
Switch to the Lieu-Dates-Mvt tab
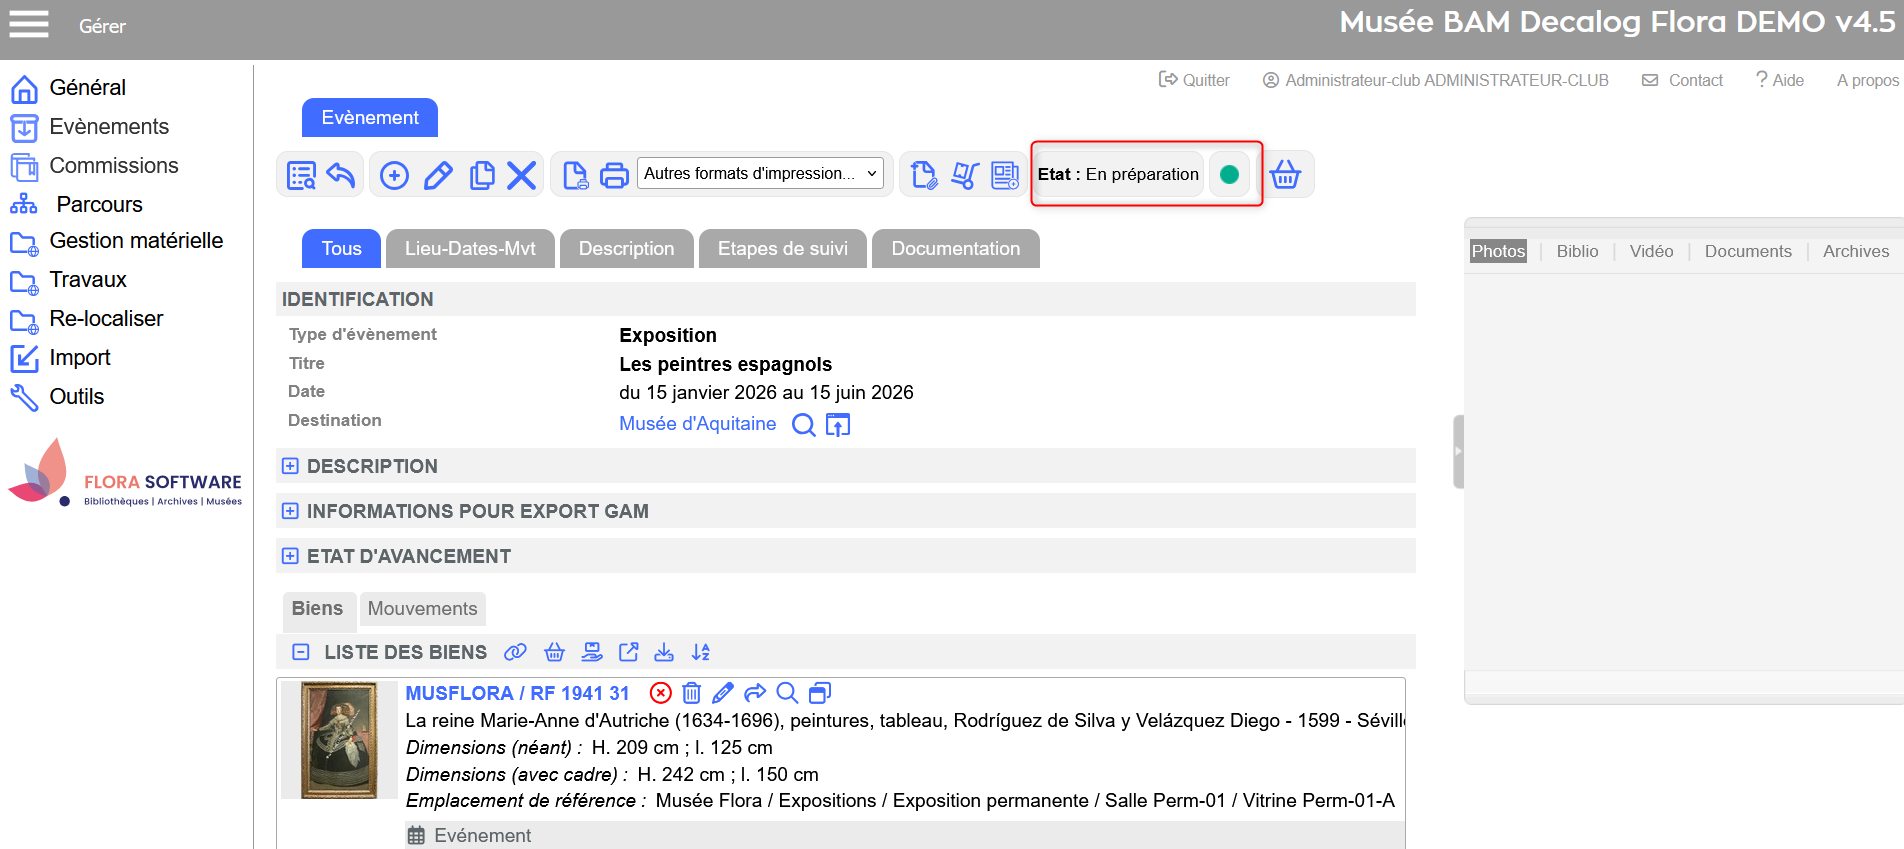pos(470,248)
